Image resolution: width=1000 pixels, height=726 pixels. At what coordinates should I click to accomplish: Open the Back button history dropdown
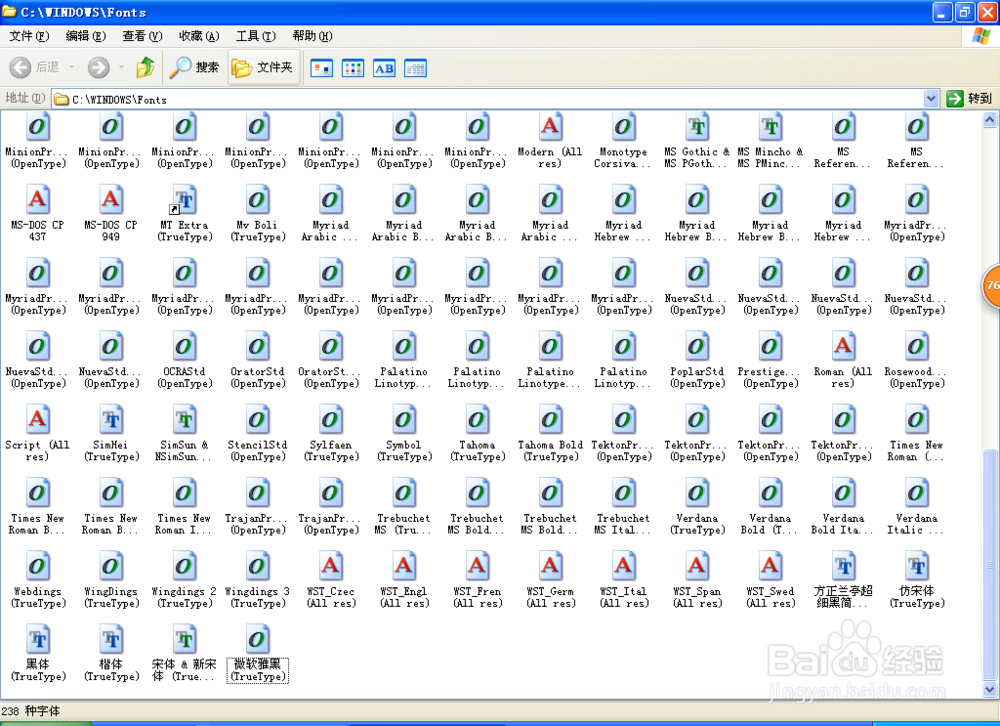coord(71,66)
